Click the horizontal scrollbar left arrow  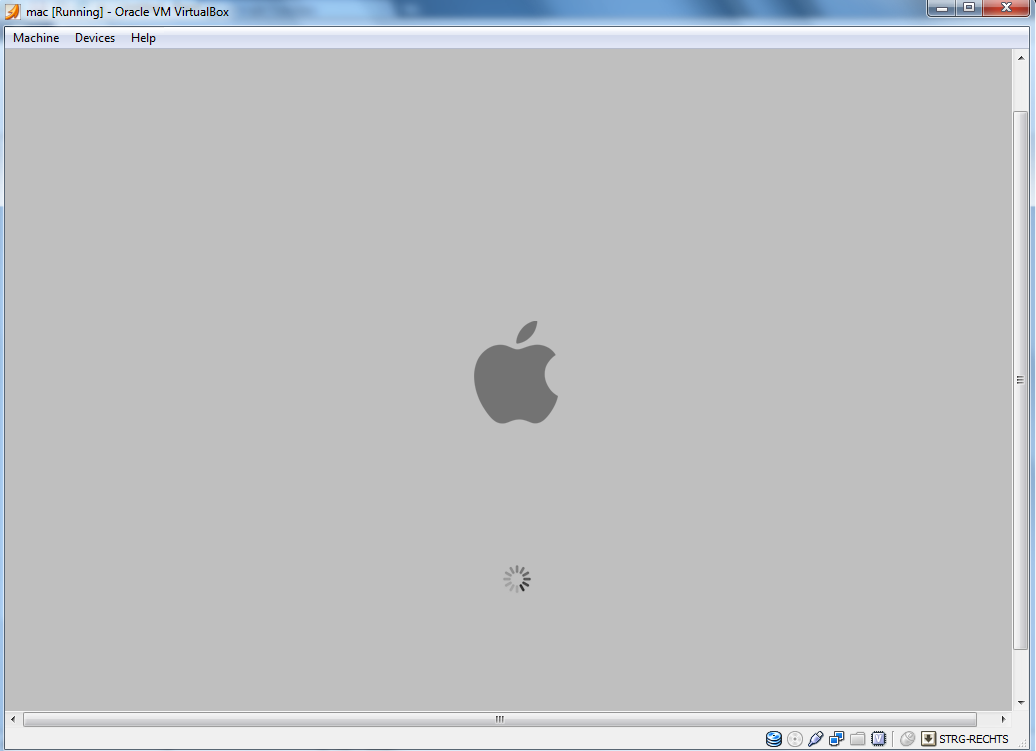pos(13,719)
